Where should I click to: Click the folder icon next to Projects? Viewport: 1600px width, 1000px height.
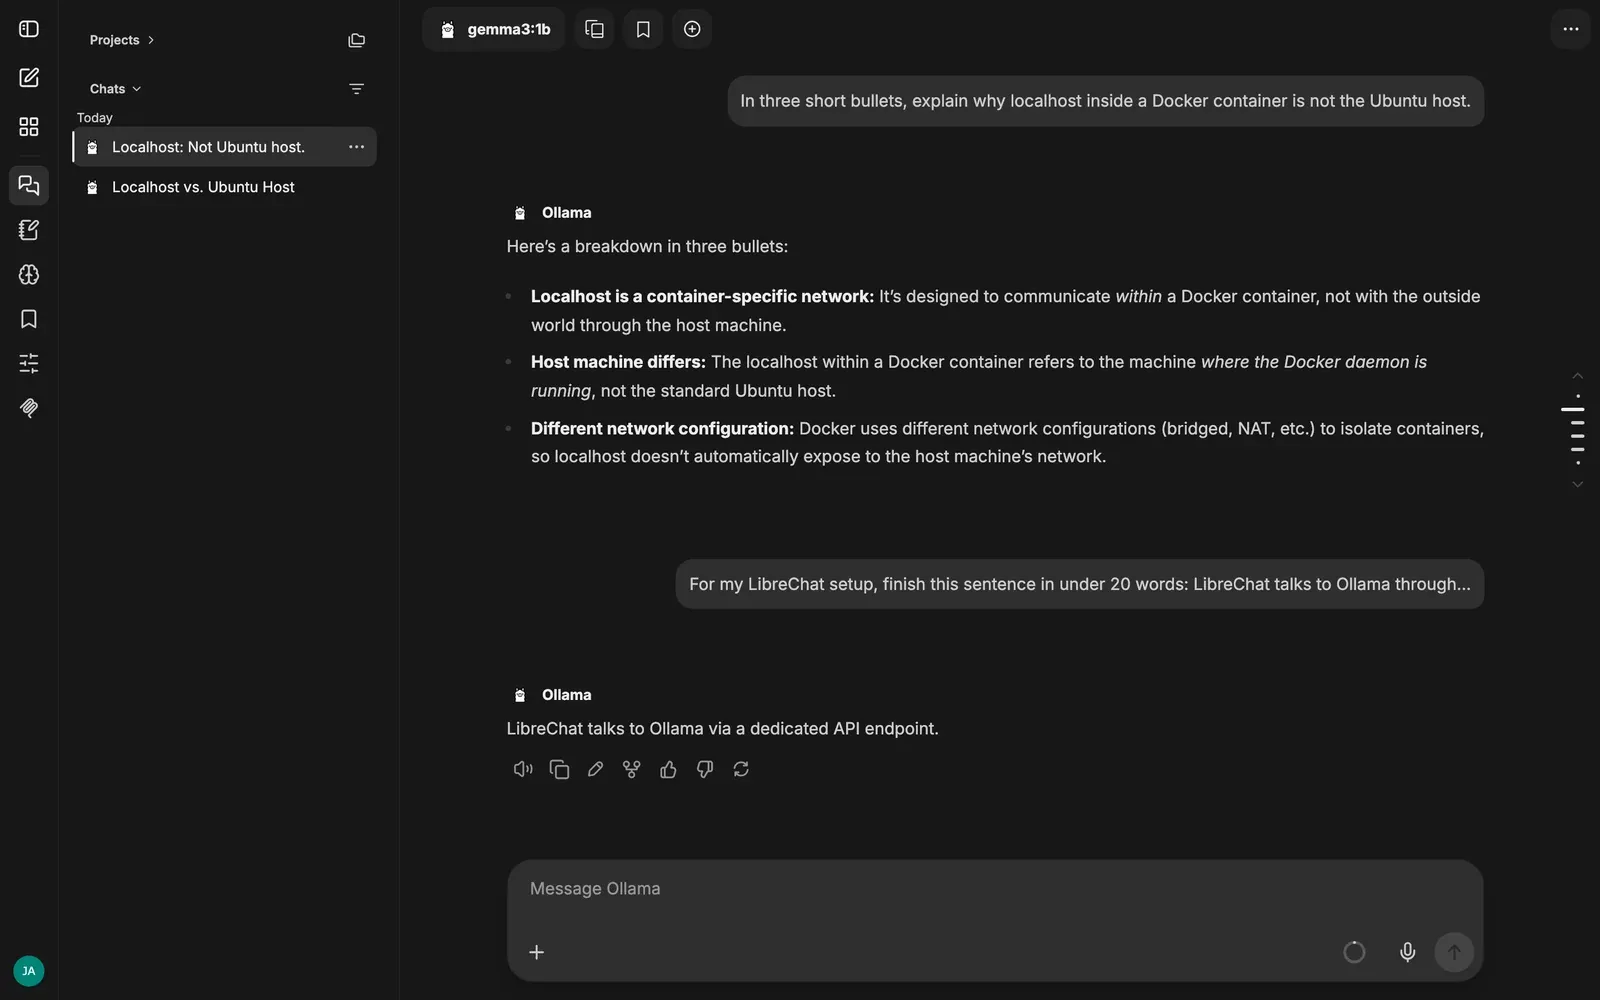(356, 40)
